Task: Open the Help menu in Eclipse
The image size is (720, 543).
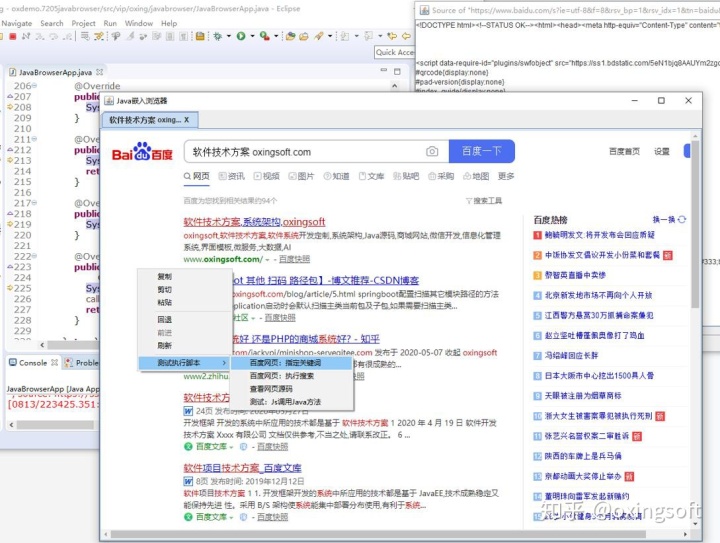Action: (x=169, y=23)
